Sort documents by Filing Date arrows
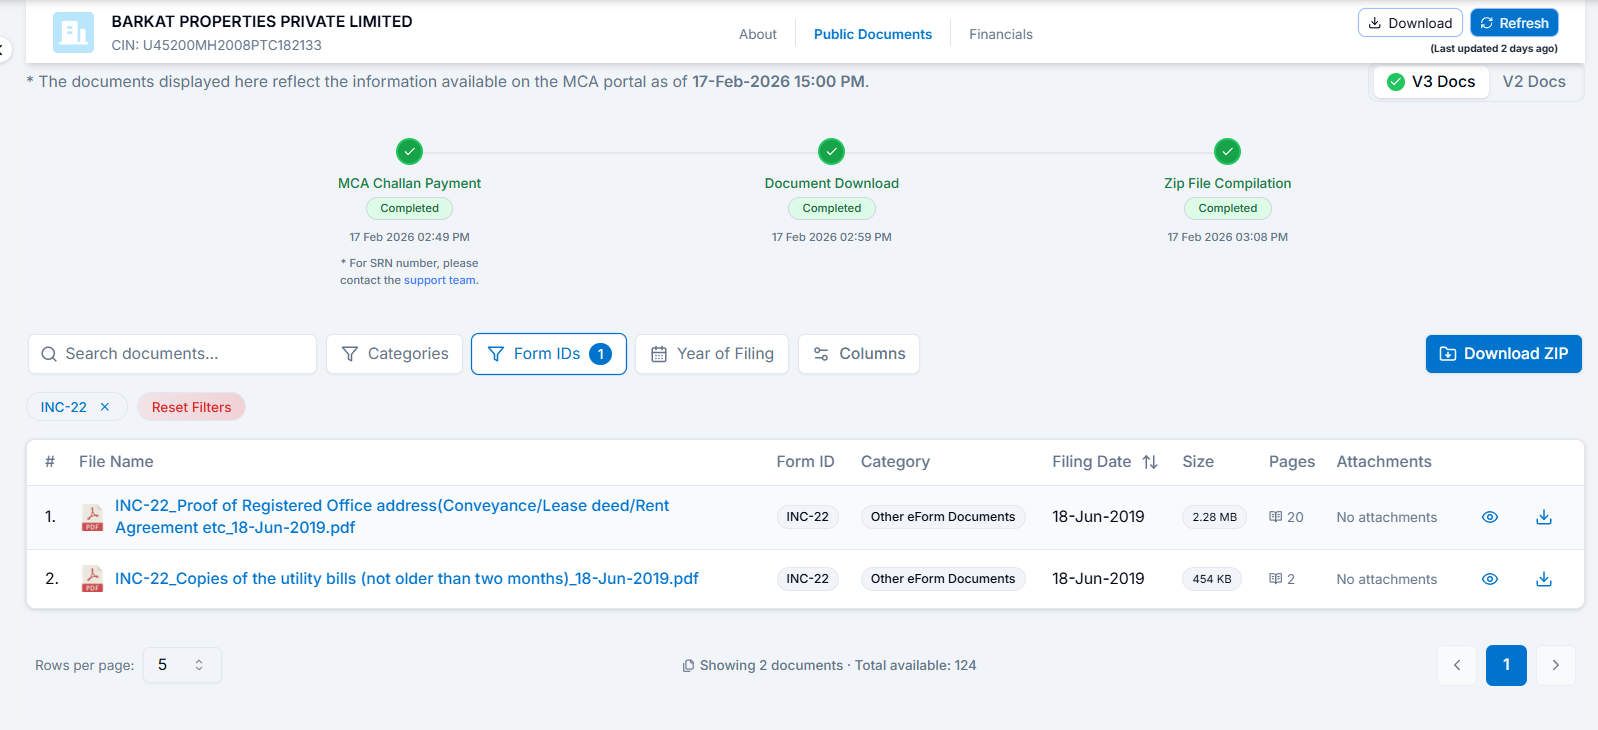1598x730 pixels. (x=1150, y=462)
